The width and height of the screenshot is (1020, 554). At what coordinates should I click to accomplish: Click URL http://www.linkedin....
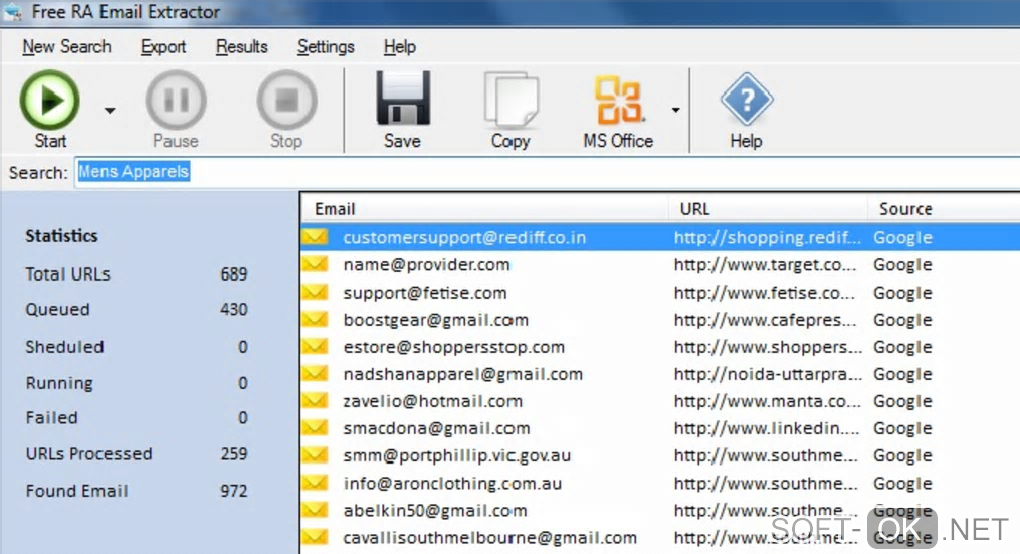[x=766, y=429]
